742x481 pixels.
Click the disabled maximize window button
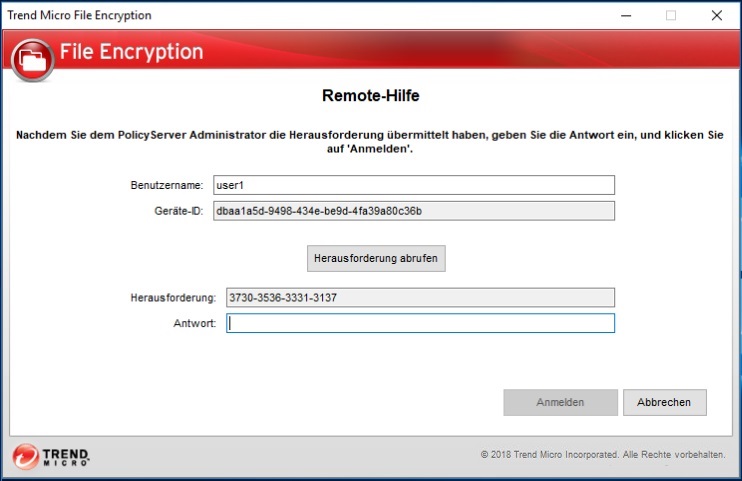click(x=671, y=15)
